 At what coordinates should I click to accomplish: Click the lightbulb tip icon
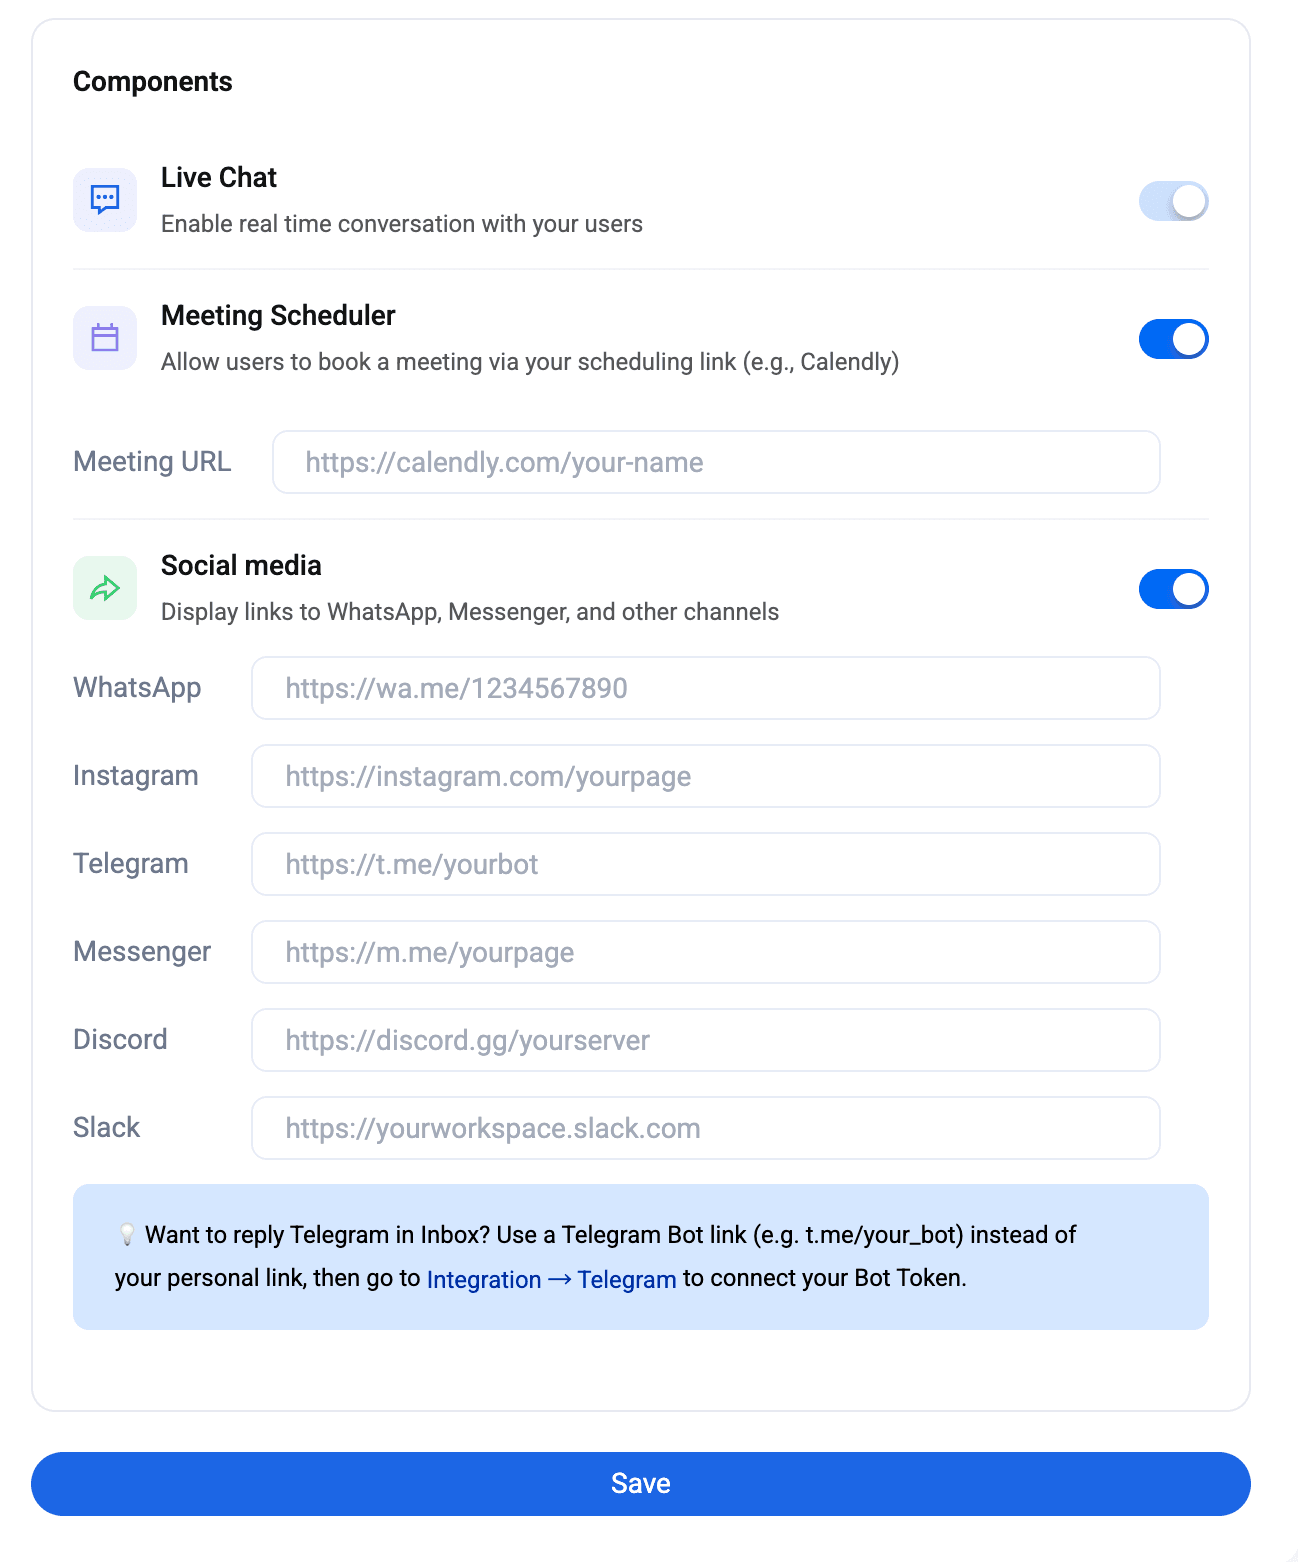[x=127, y=1235]
